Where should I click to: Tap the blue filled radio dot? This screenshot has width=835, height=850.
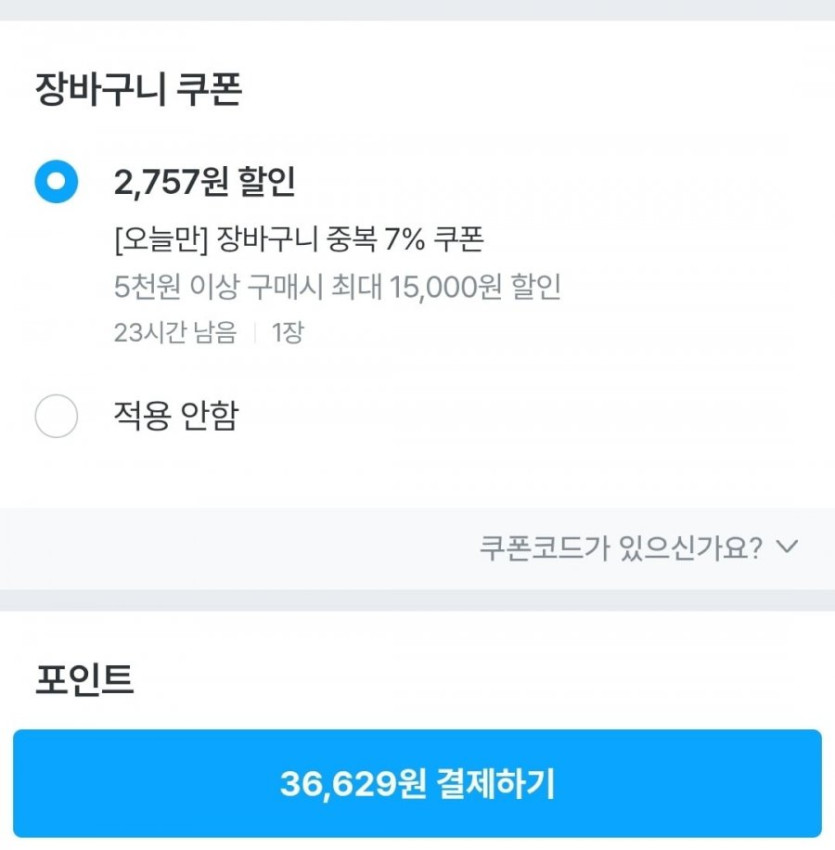[56, 182]
